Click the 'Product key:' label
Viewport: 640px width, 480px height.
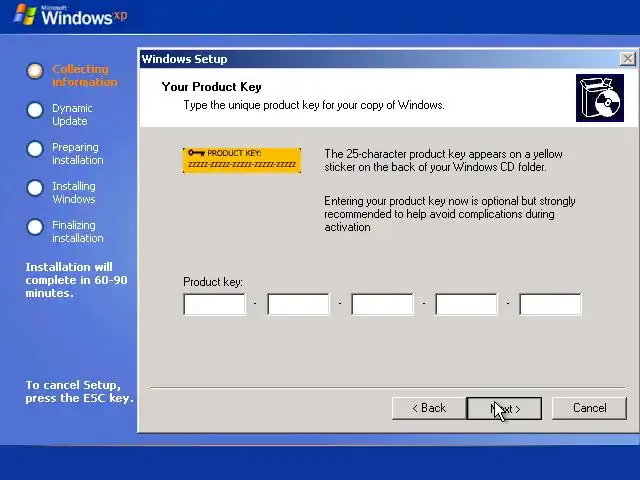[x=213, y=282]
